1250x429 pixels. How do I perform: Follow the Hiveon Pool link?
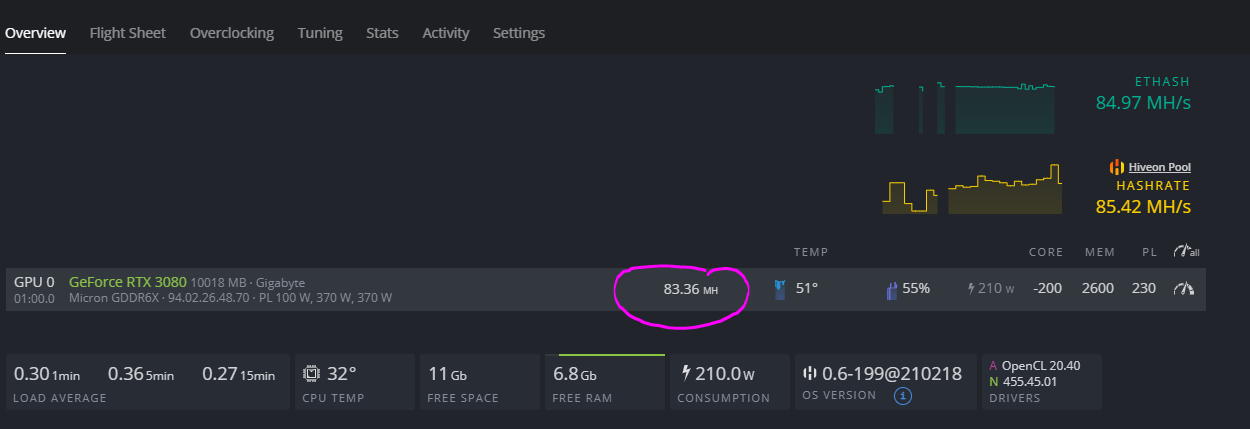click(x=1160, y=167)
